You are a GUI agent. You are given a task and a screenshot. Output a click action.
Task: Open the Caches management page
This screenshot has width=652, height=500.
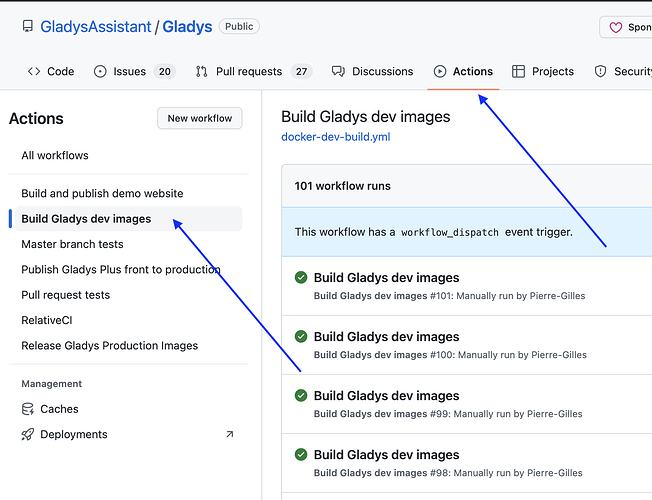pos(59,409)
